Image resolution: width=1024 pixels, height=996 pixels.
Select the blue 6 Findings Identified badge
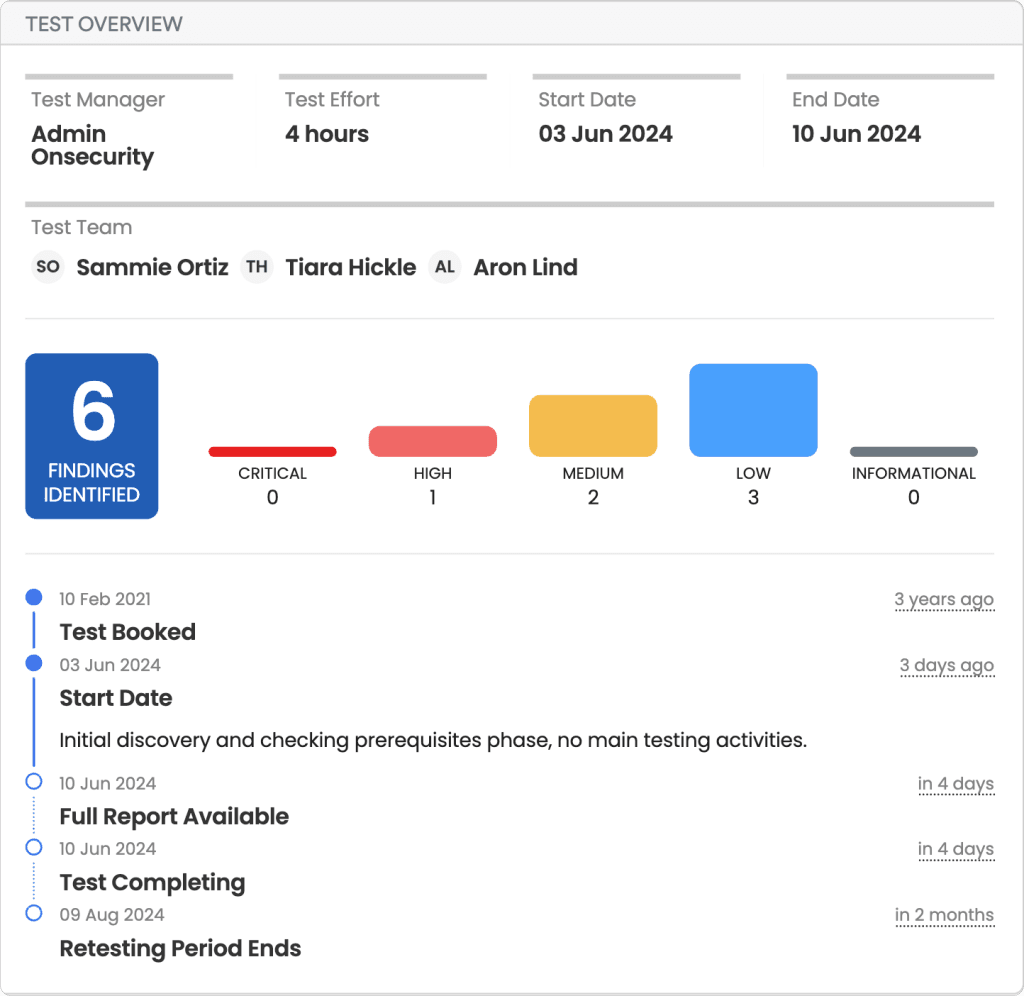[x=91, y=435]
